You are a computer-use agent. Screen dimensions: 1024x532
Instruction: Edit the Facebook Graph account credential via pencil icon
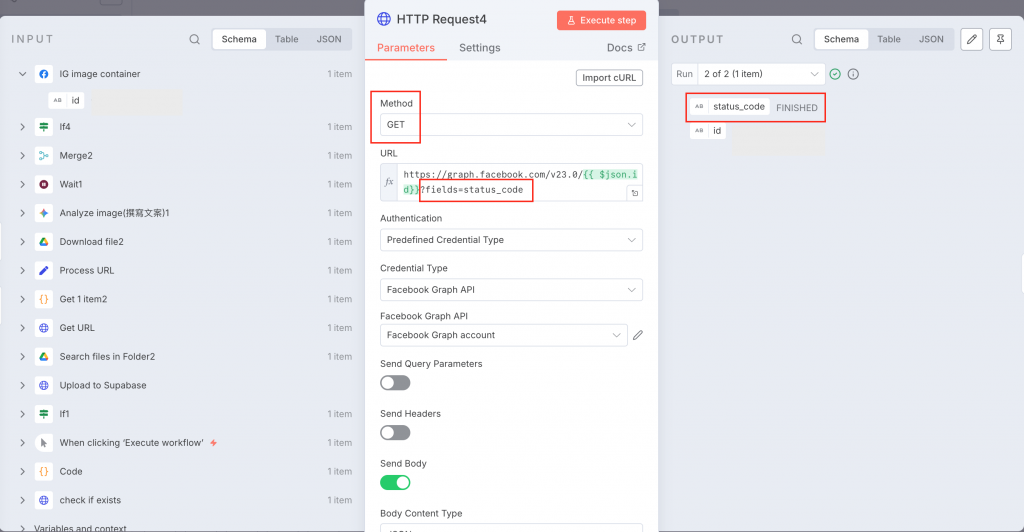(638, 335)
